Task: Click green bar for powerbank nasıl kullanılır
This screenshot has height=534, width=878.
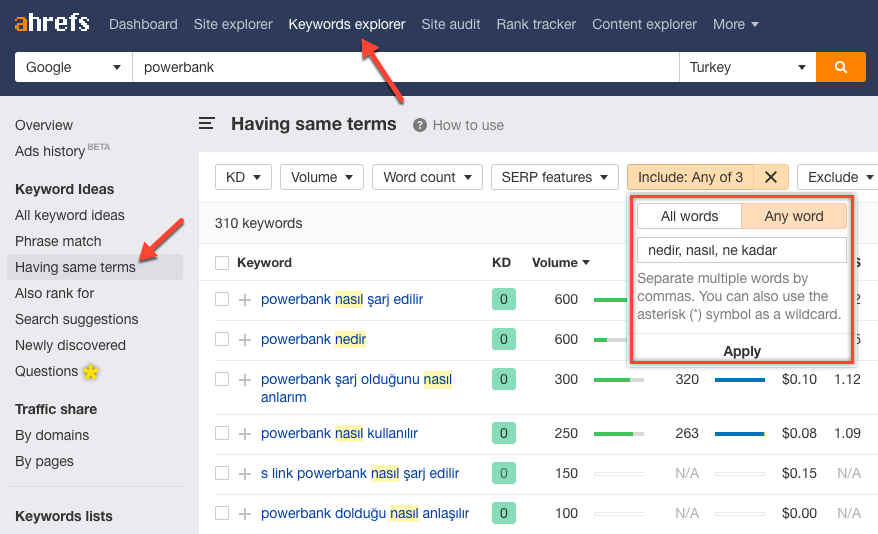Action: click(x=619, y=434)
